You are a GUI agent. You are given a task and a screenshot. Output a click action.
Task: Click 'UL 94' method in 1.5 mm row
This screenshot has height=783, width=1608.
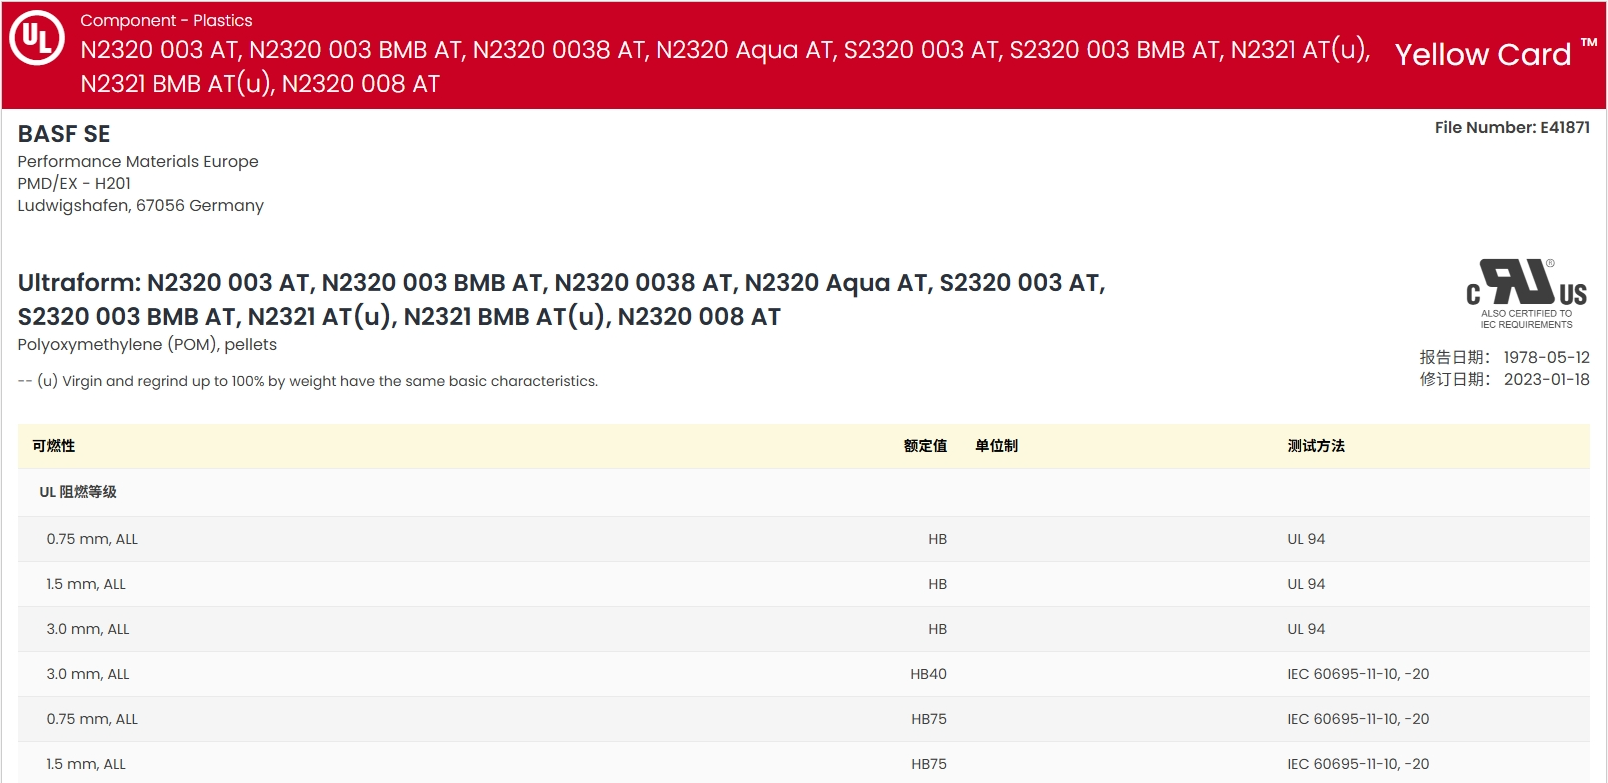(1306, 584)
